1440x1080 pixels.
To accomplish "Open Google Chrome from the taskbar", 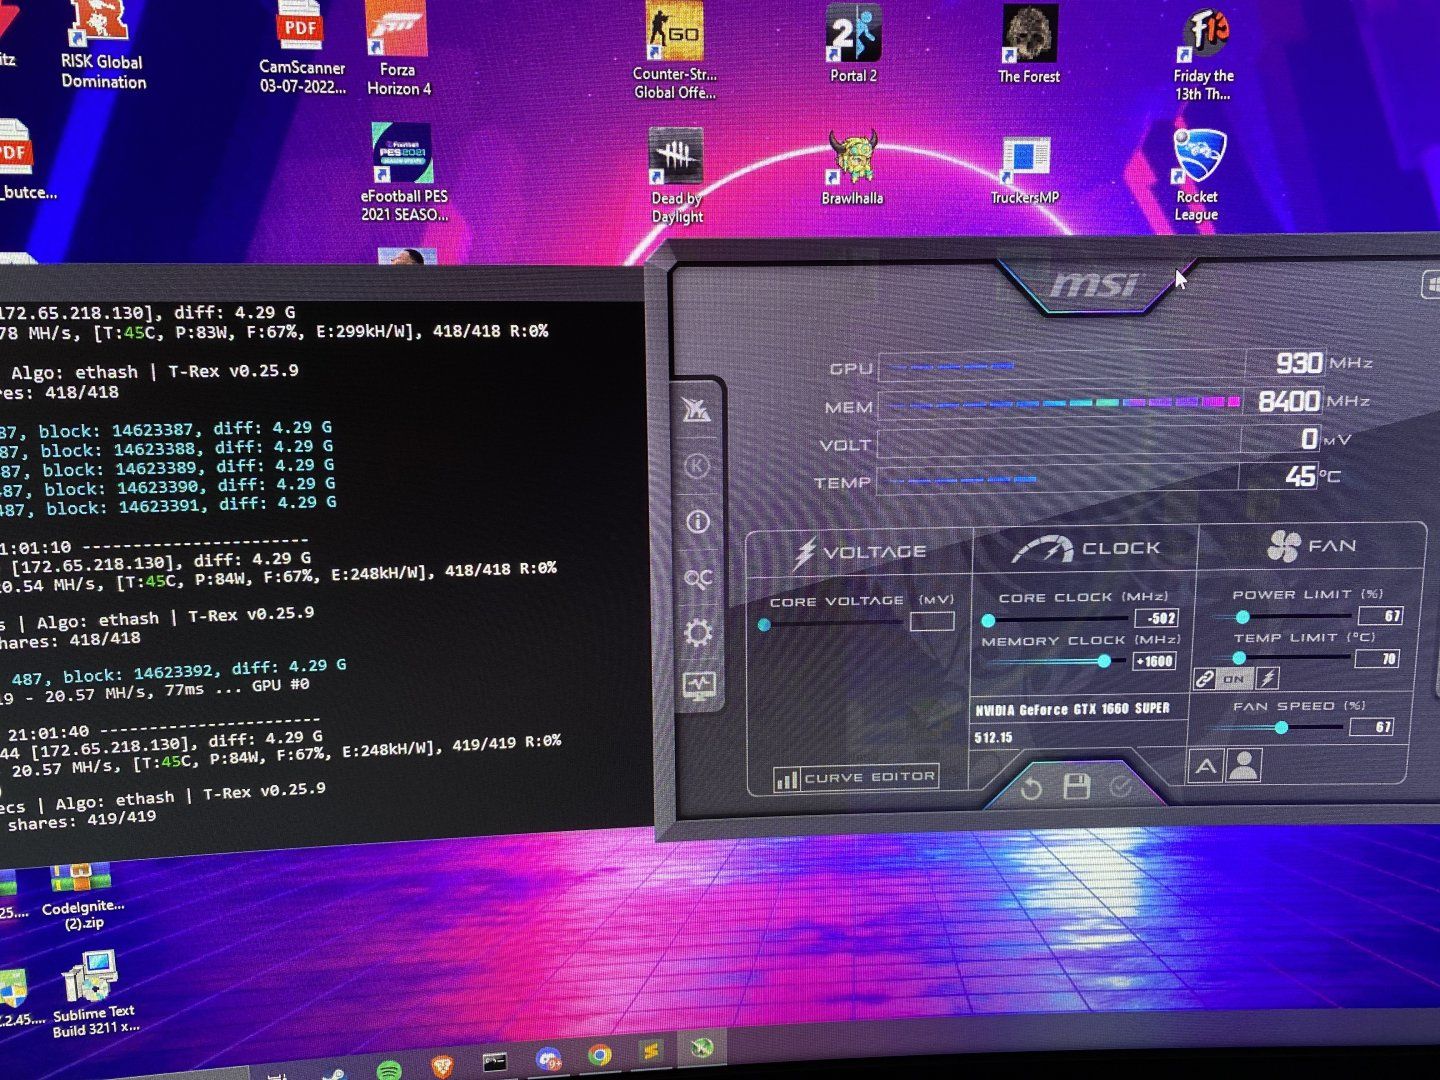I will [600, 1055].
